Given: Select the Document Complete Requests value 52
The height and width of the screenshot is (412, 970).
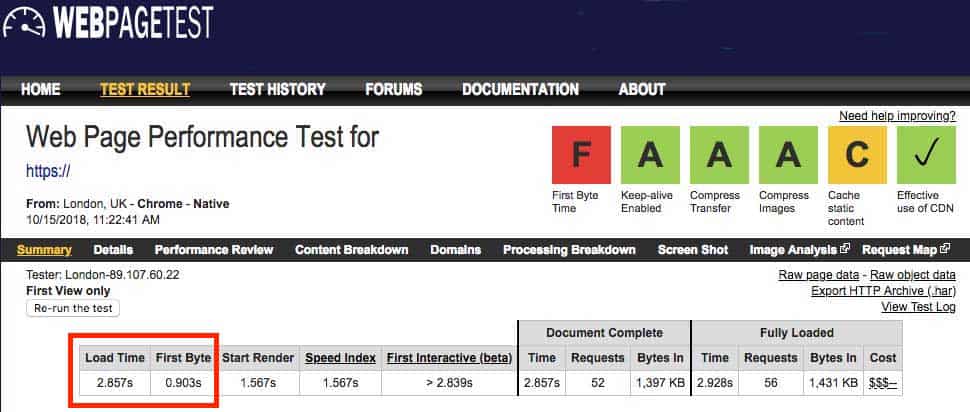Looking at the screenshot, I should point(598,383).
